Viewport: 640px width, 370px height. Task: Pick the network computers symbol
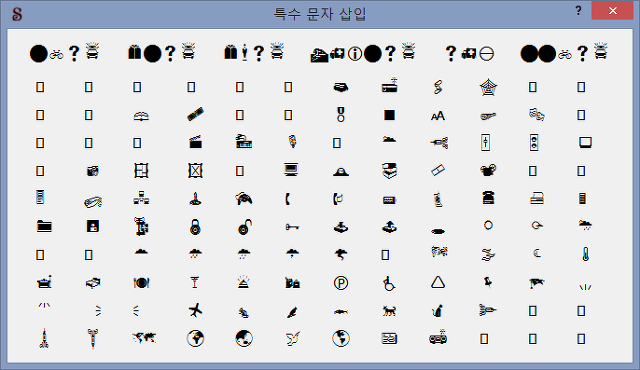pyautogui.click(x=141, y=198)
